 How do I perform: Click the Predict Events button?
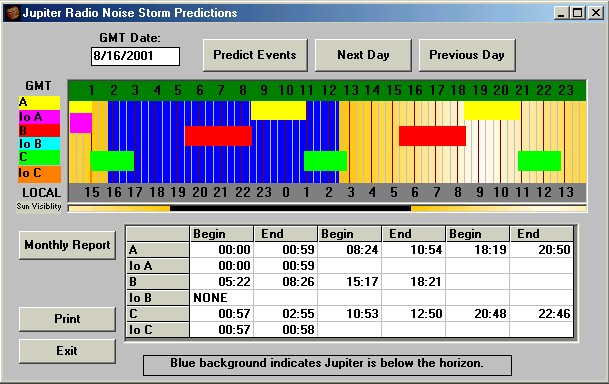(x=255, y=55)
